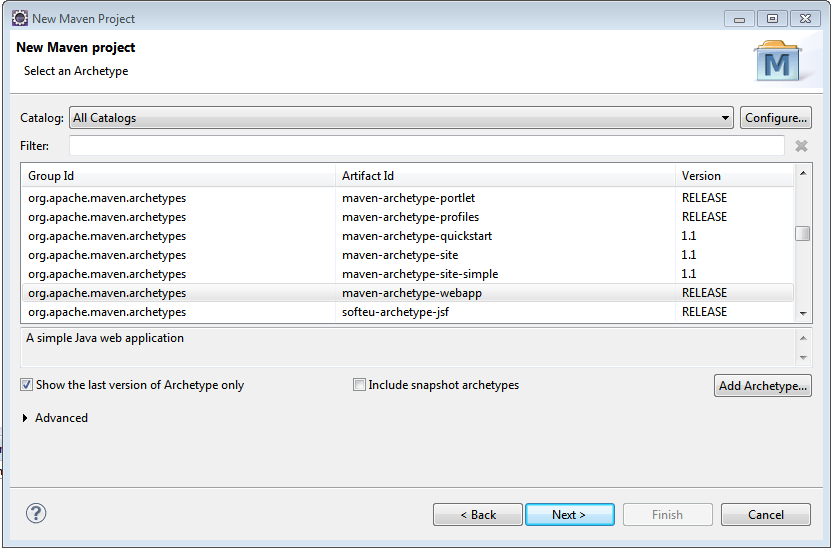The width and height of the screenshot is (831, 549).
Task: Click the 'A simple Java web application' description
Action: pos(105,338)
